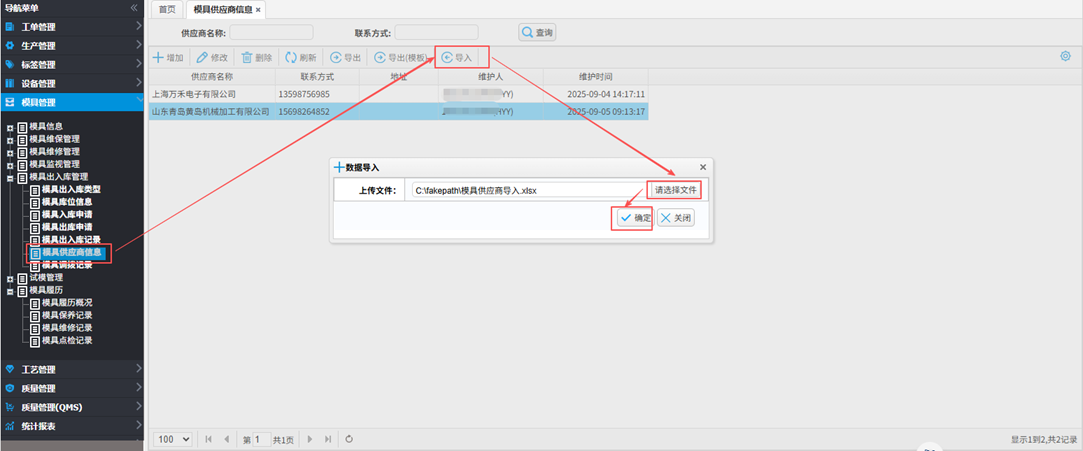Confirm import with the 确定 button
1083x451 pixels.
tap(634, 218)
